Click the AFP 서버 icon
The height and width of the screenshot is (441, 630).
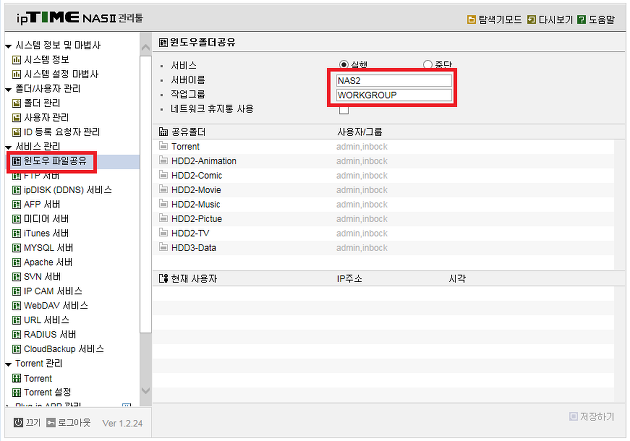coord(16,204)
